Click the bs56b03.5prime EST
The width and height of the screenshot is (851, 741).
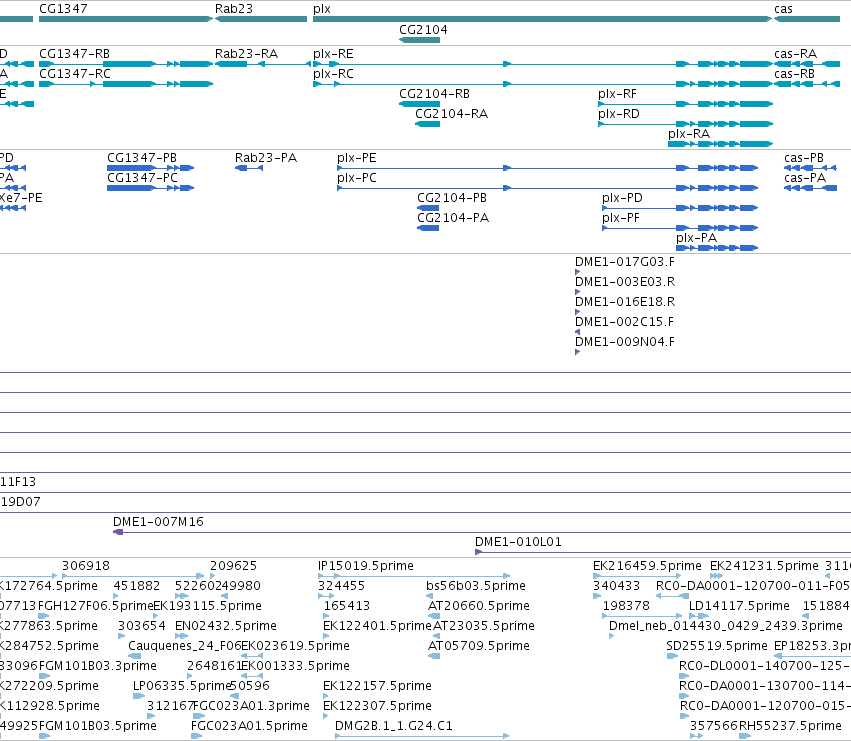tap(429, 596)
